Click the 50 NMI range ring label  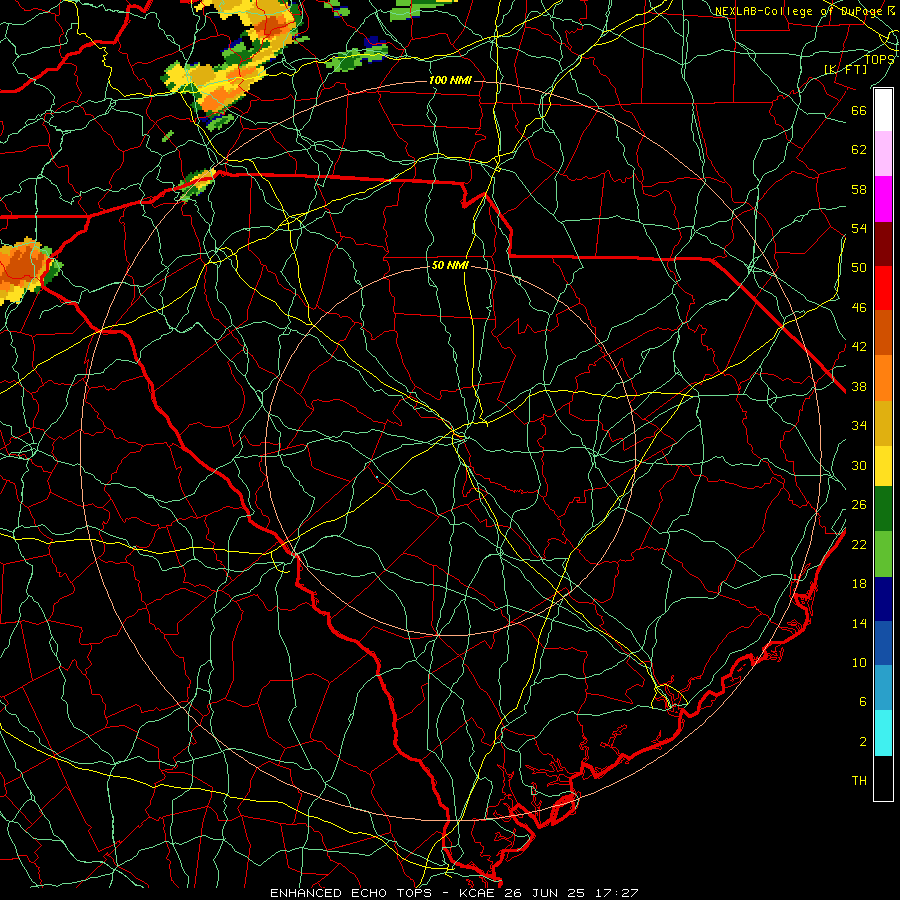pyautogui.click(x=450, y=265)
